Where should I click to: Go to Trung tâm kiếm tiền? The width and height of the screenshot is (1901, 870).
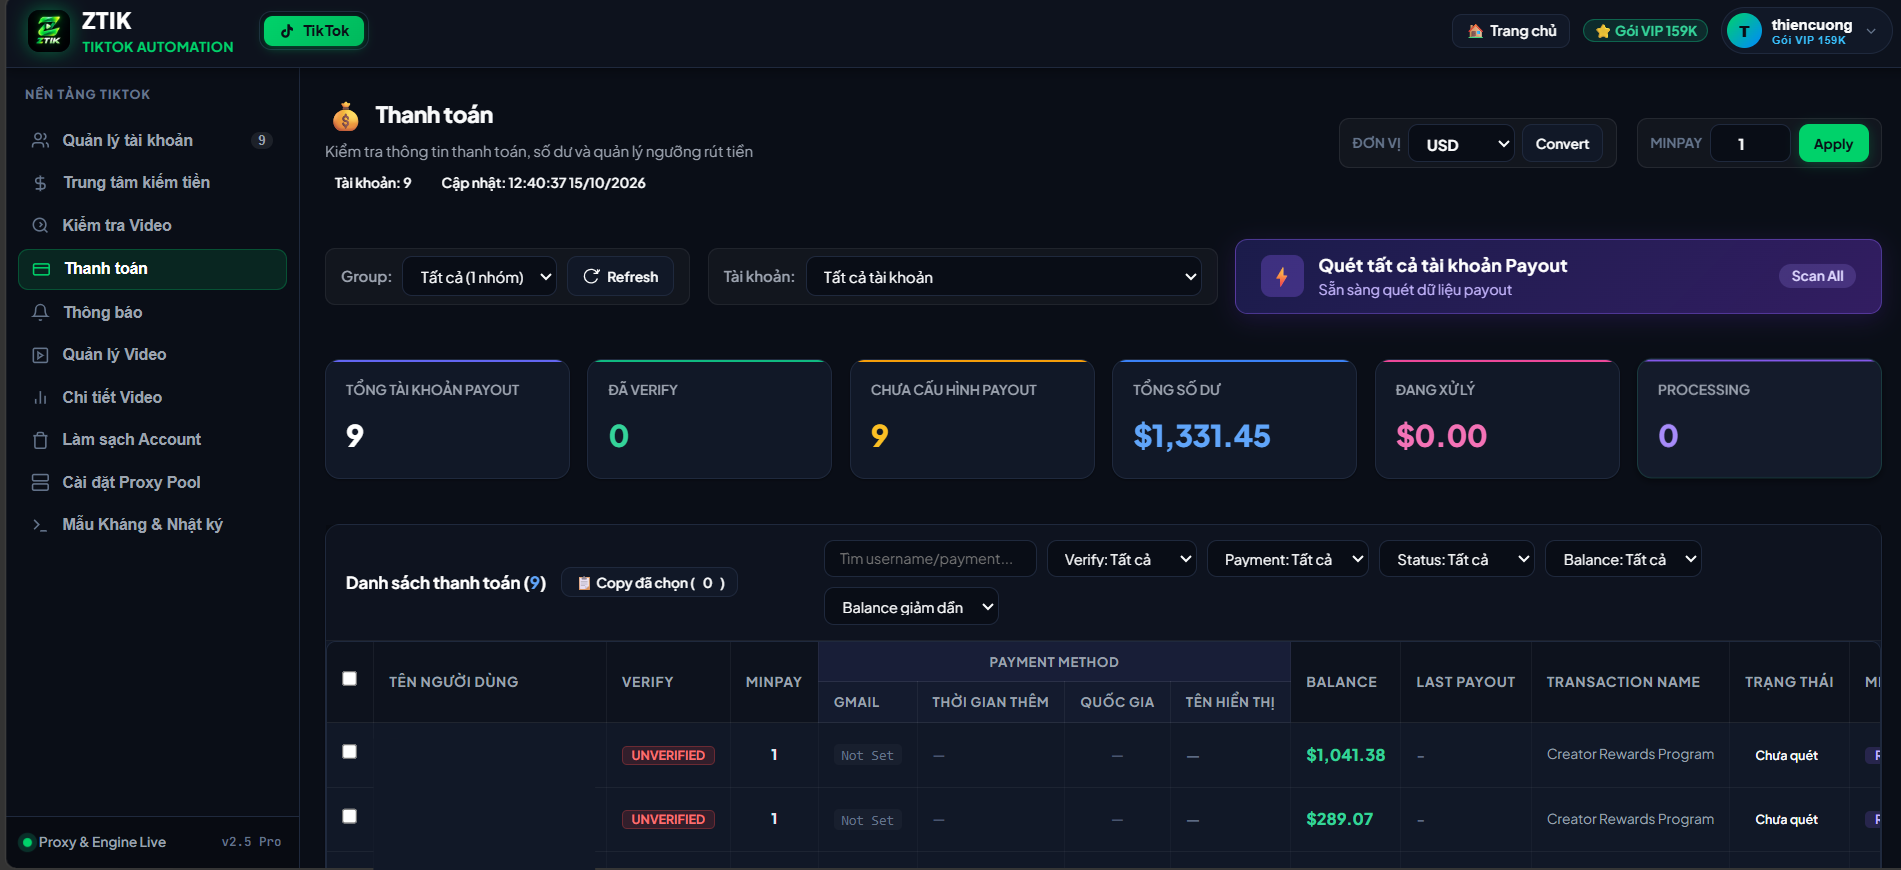pos(152,183)
